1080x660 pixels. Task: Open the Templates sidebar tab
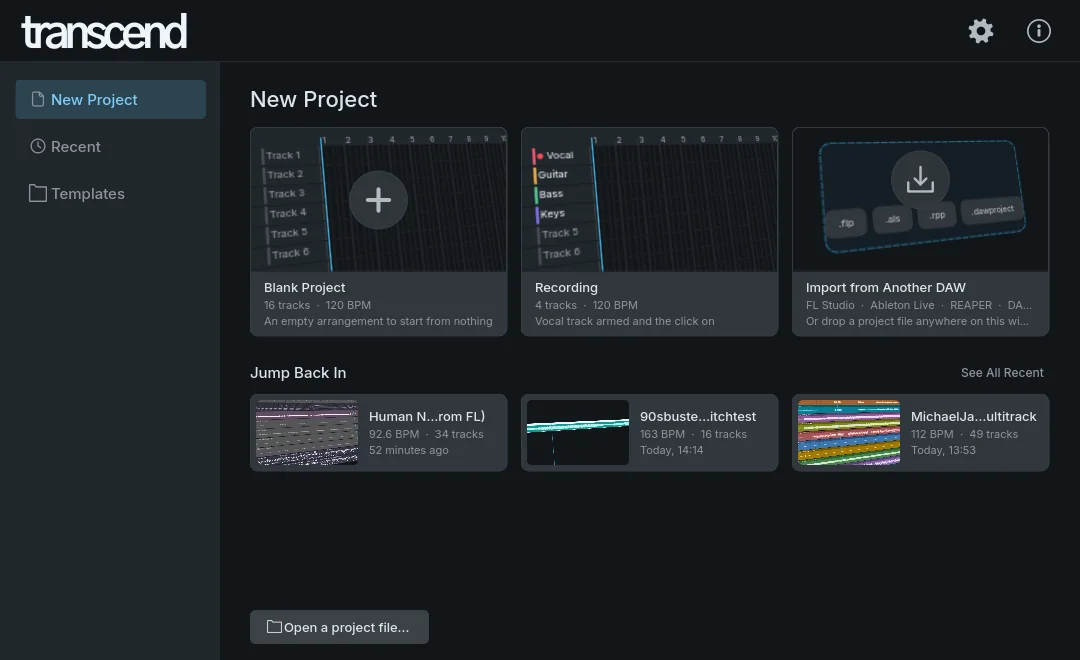pos(111,194)
